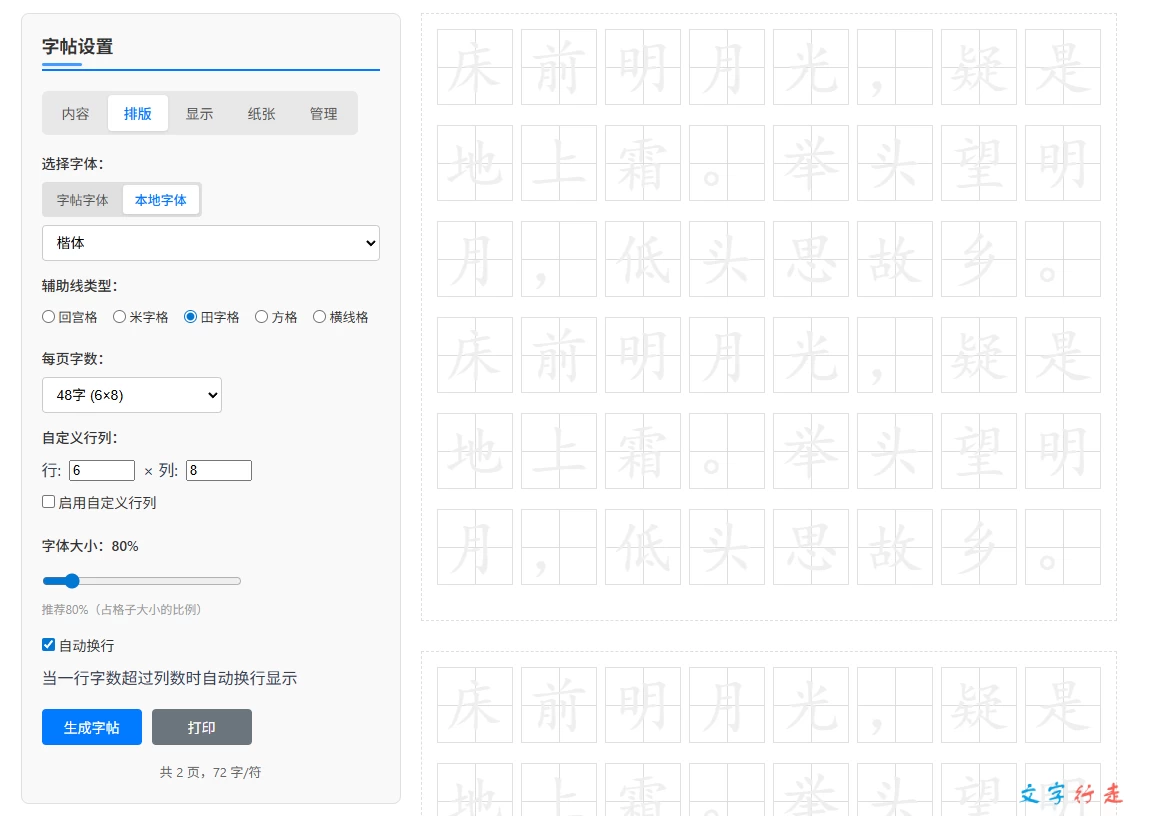Select the 排版 tab

point(137,113)
